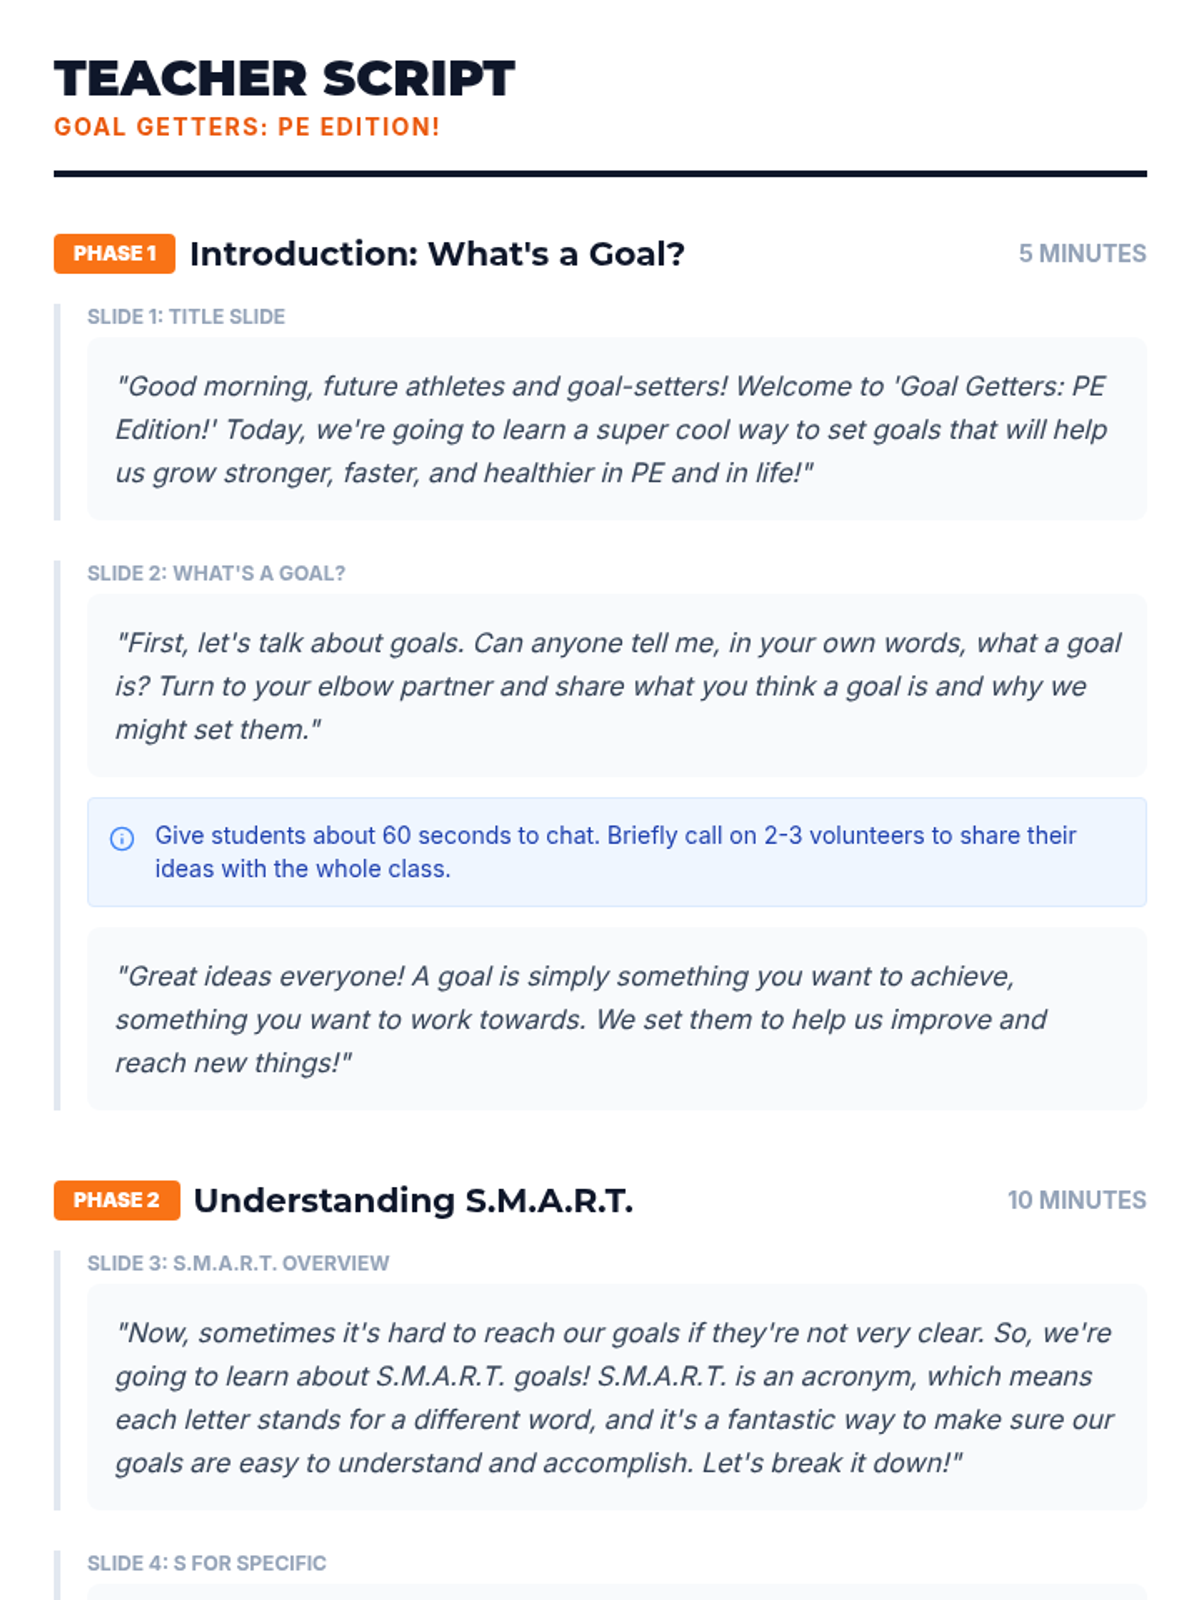The width and height of the screenshot is (1200, 1600).
Task: Click the Great ideas everyone! script box
Action: coord(616,1019)
